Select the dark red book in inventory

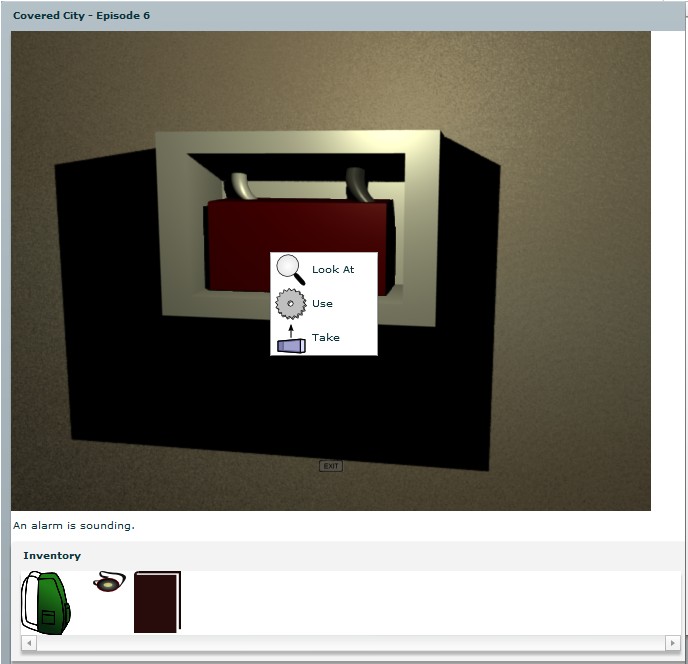pyautogui.click(x=157, y=602)
